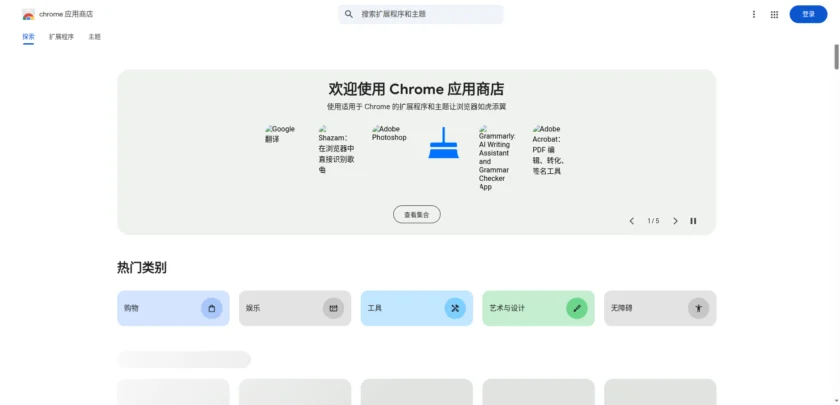Open the Adobe Acrobat extension item

click(x=549, y=150)
